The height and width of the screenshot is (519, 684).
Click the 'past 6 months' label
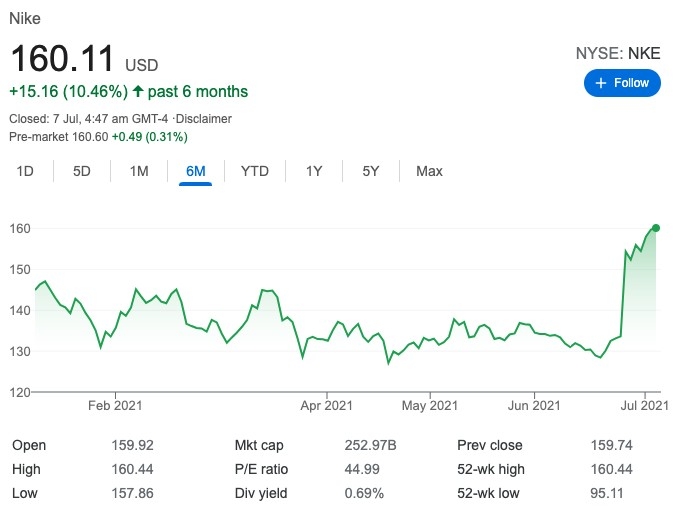(x=198, y=92)
